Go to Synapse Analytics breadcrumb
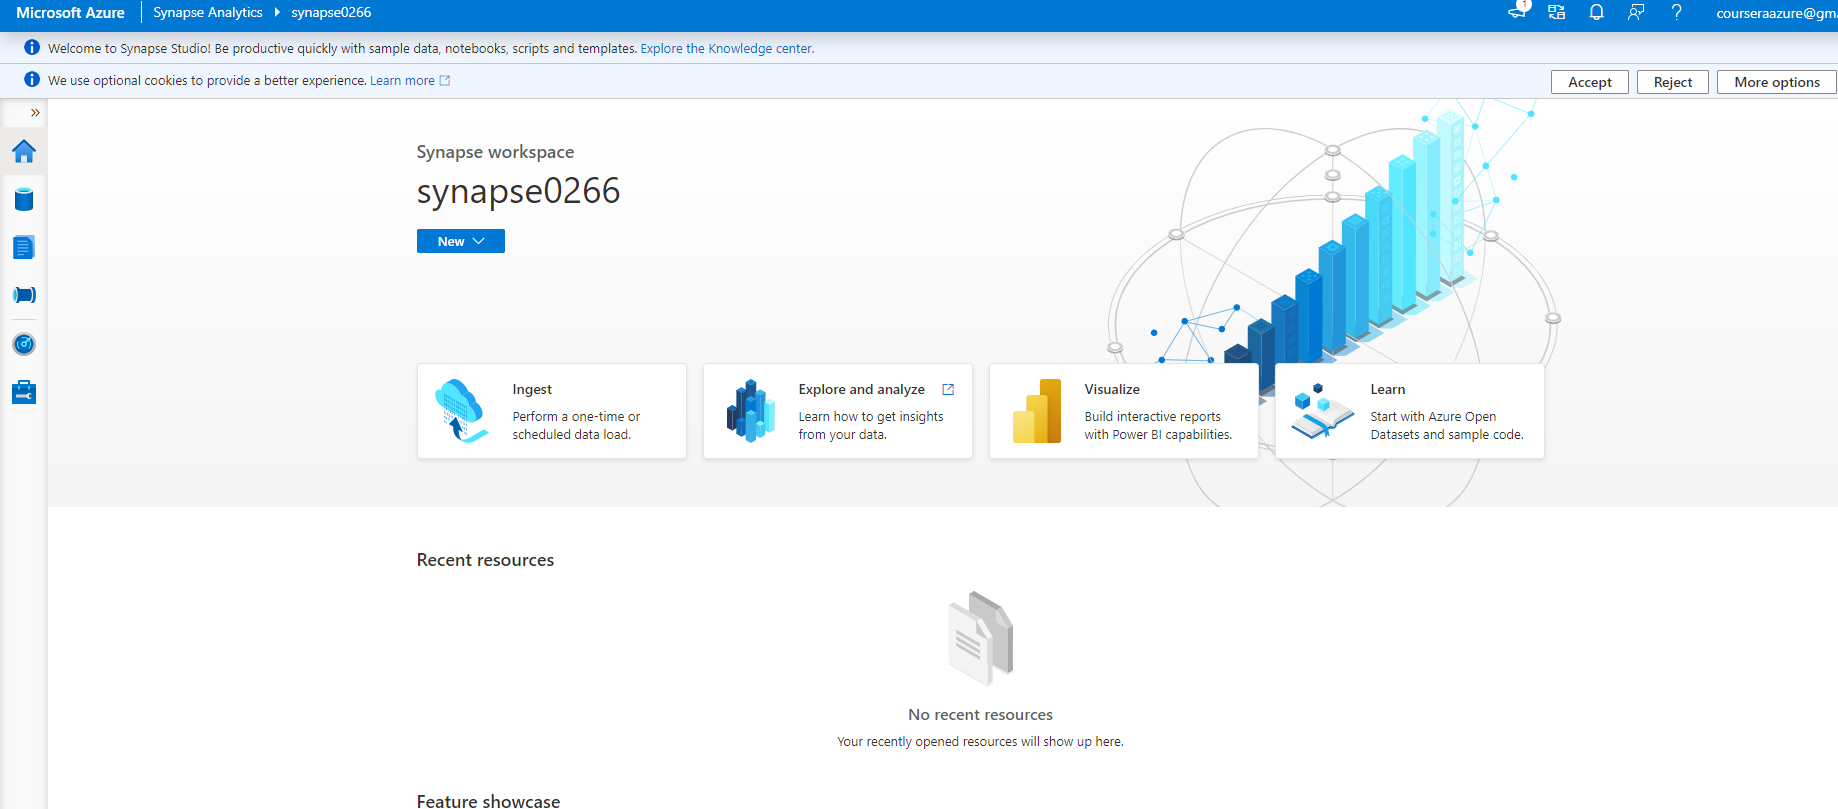1838x809 pixels. point(208,13)
